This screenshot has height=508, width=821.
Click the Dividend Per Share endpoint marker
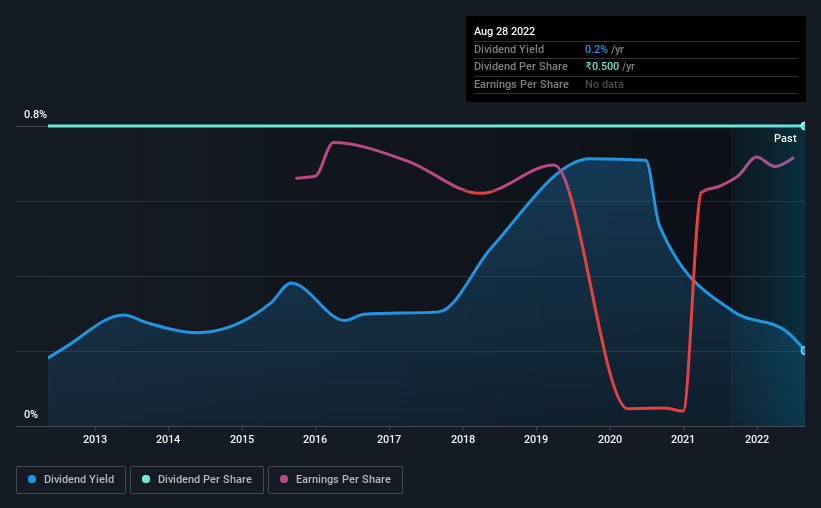click(x=804, y=126)
